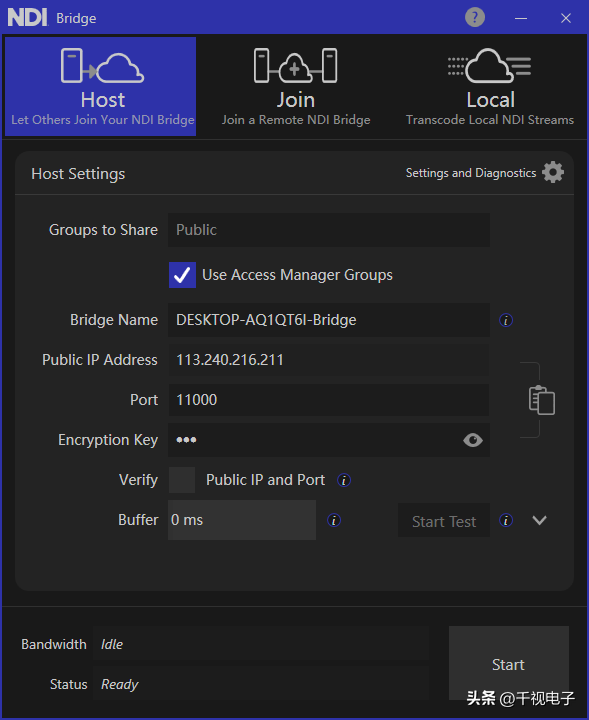Edit the Bridge Name field

point(329,320)
